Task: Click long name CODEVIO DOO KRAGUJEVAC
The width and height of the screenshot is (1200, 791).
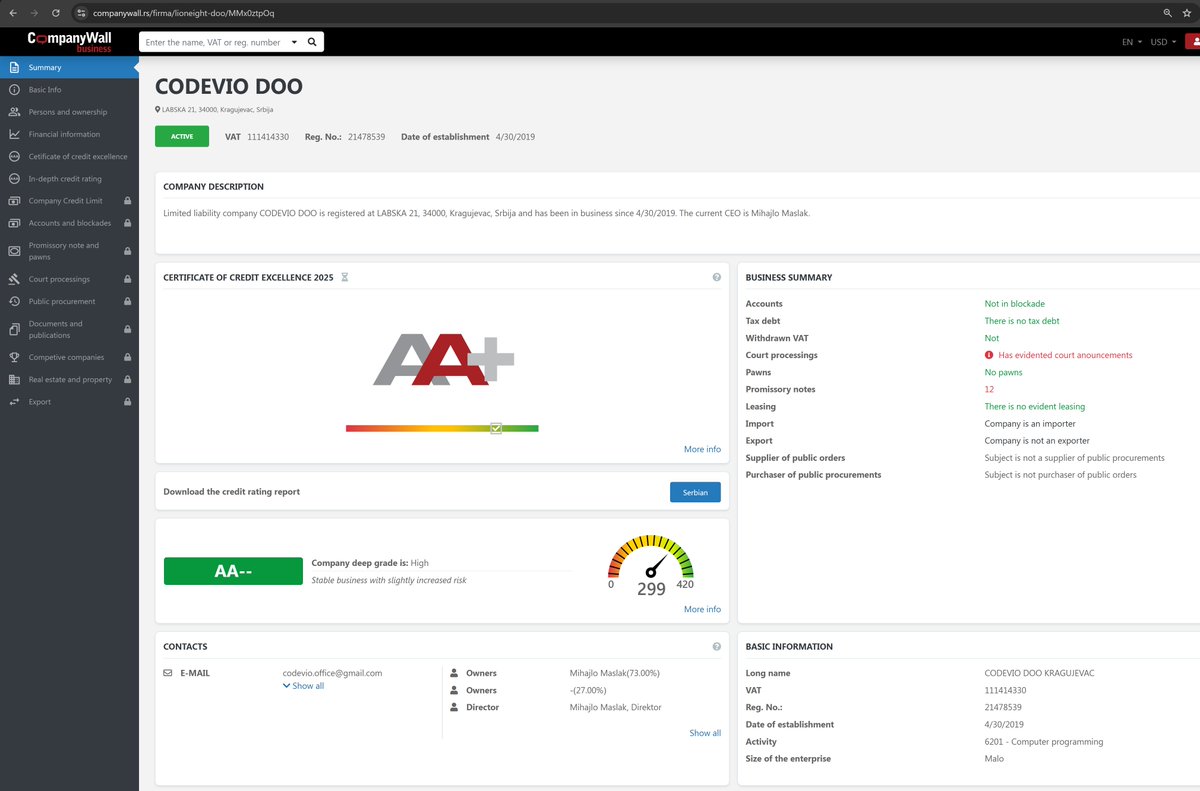Action: tap(1039, 673)
